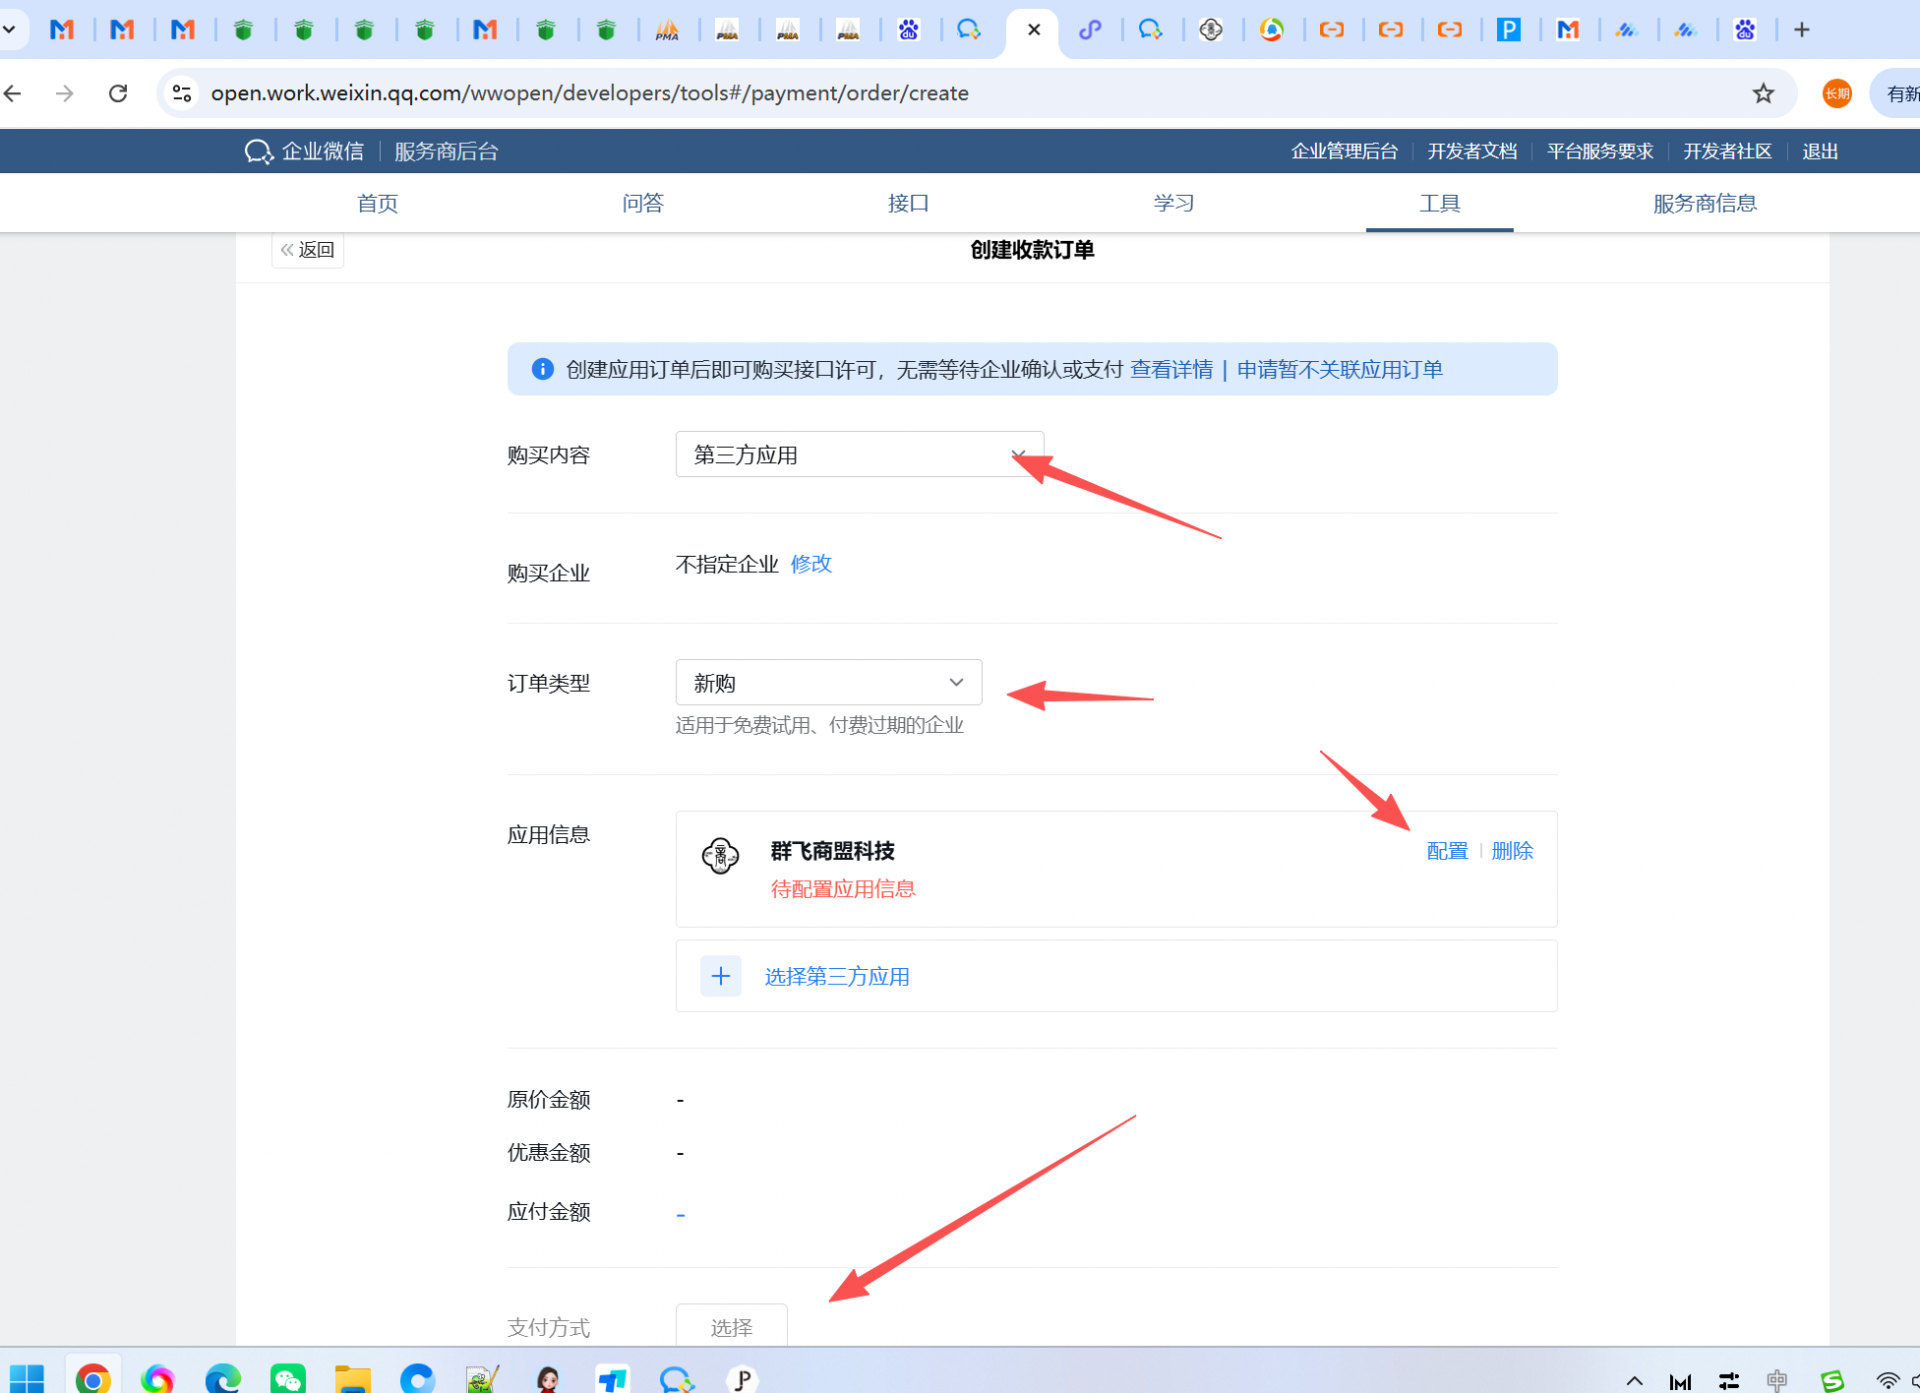1920x1393 pixels.
Task: Click the 返回 back button
Action: pos(308,250)
